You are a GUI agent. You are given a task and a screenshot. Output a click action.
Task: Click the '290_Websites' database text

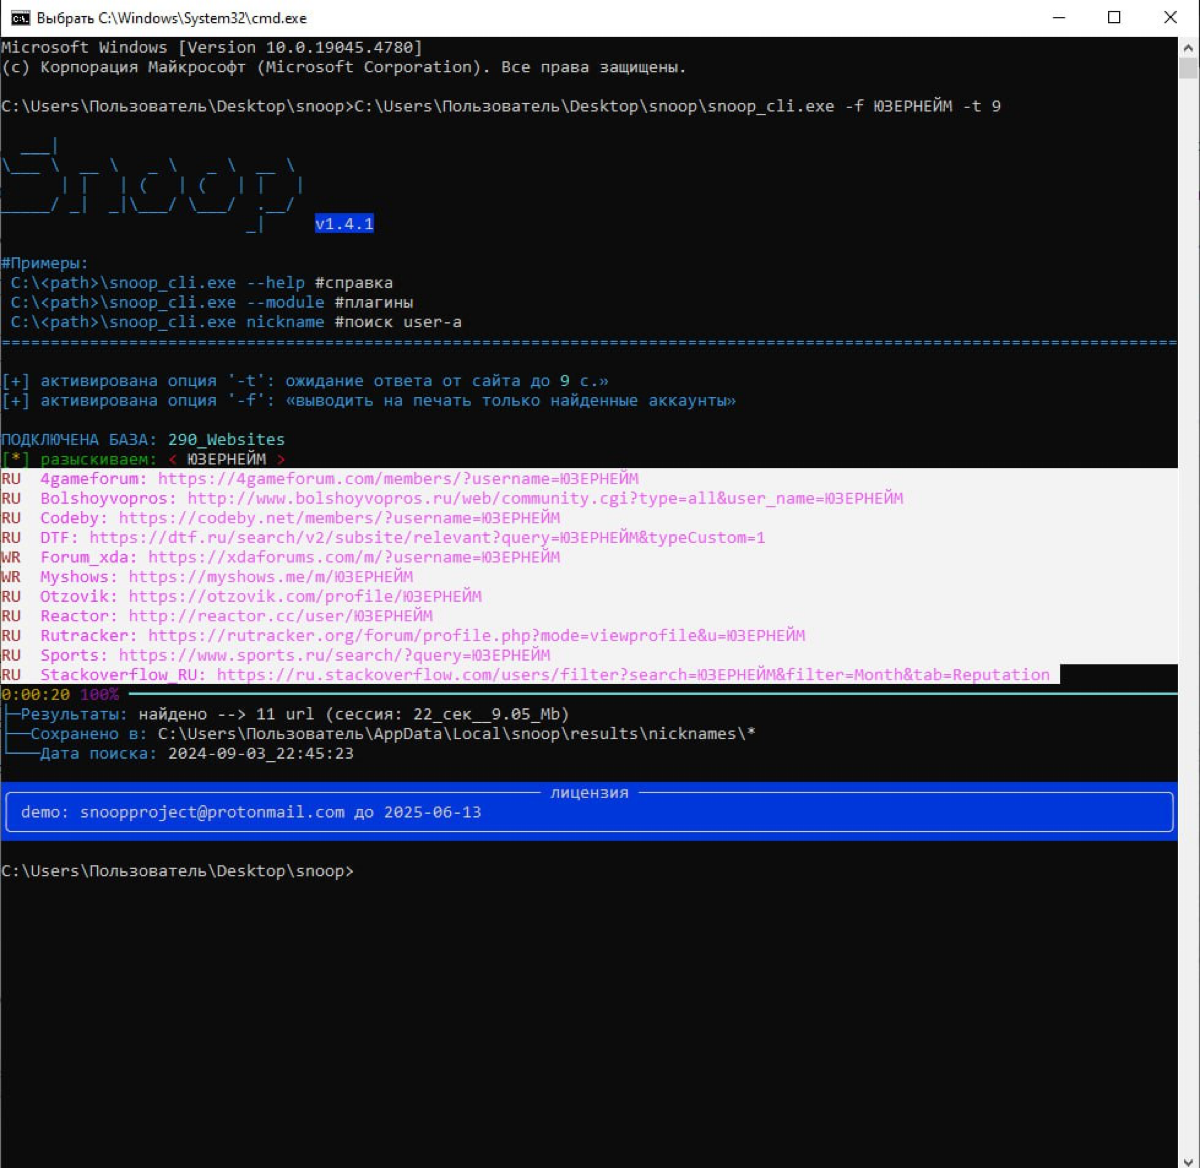coord(226,439)
